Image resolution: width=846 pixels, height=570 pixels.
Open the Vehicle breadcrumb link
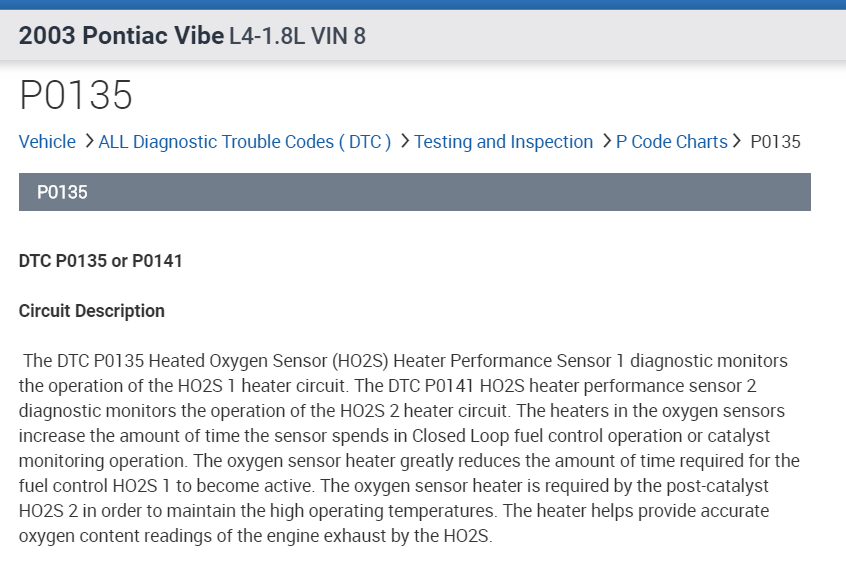tap(47, 142)
